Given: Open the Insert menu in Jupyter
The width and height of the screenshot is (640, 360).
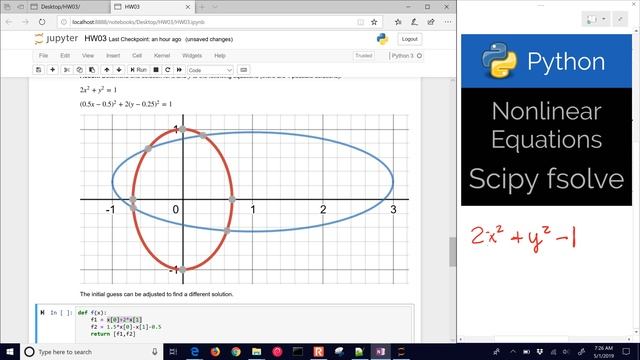Looking at the screenshot, I should pyautogui.click(x=113, y=56).
